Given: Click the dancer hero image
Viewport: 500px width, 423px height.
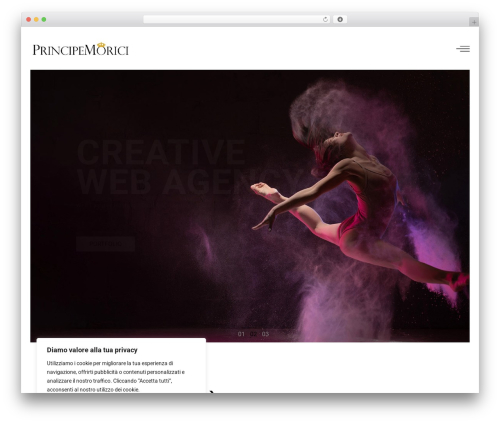Looking at the screenshot, I should [250, 206].
